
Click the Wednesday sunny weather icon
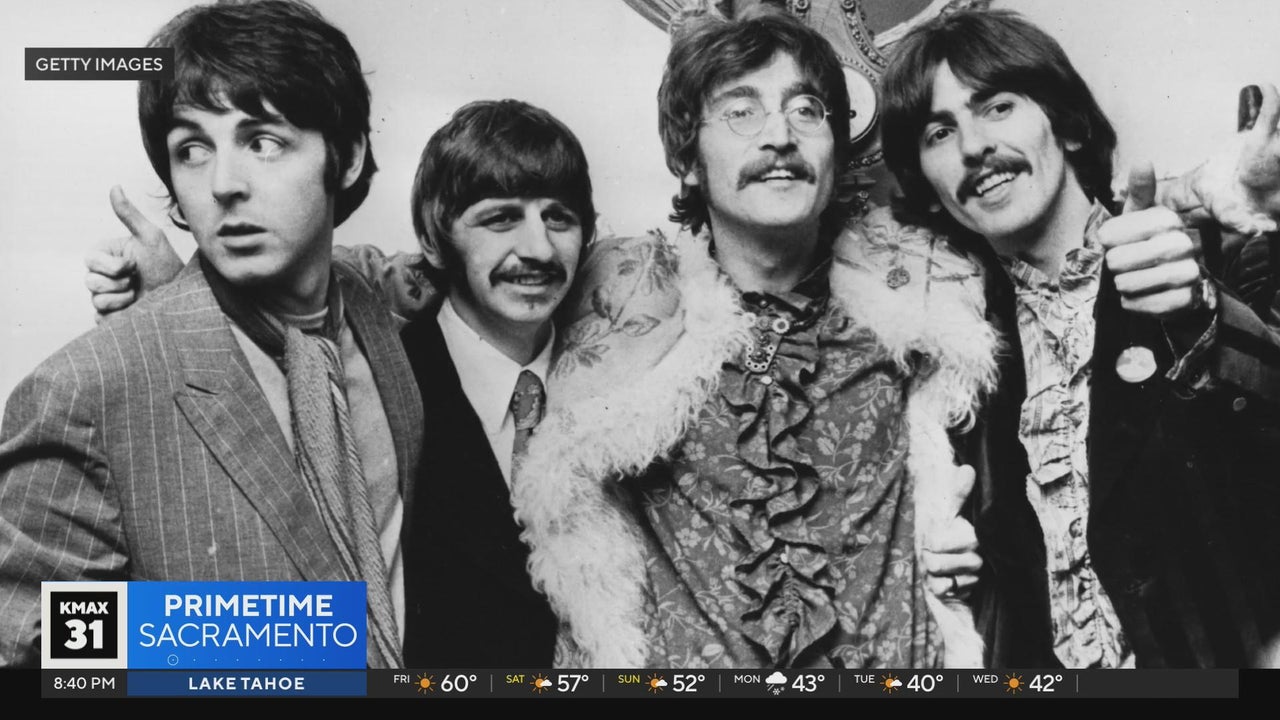coord(1013,684)
